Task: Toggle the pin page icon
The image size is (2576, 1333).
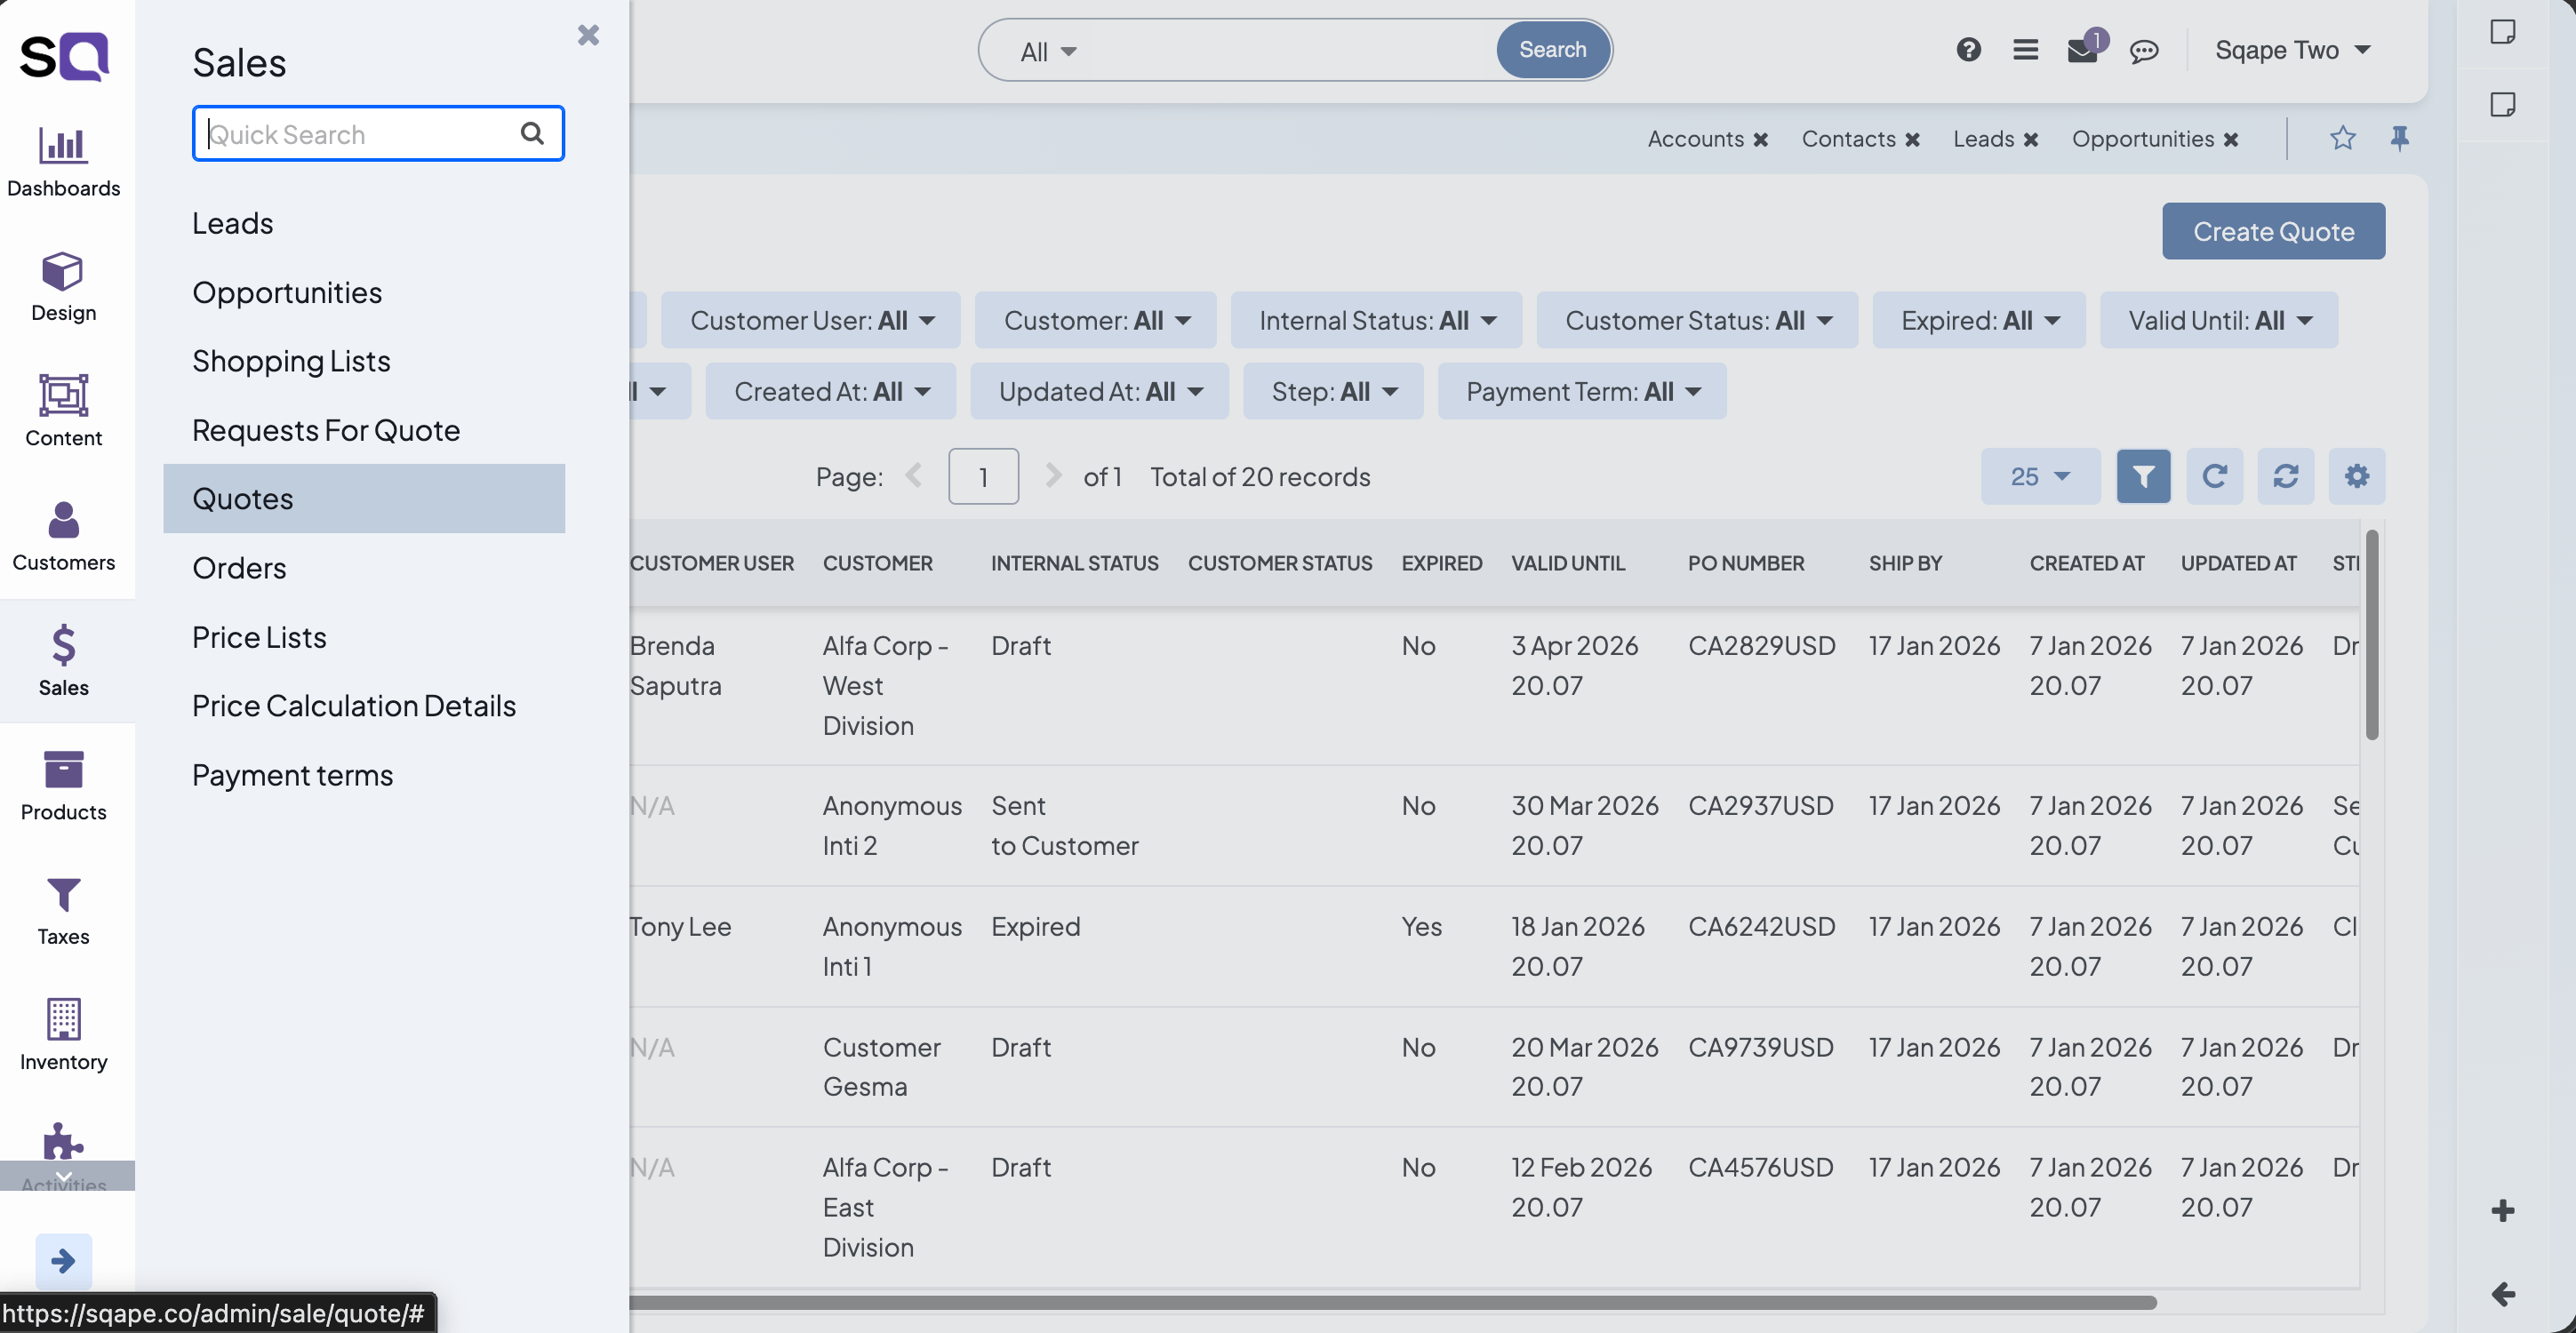Action: [2400, 138]
